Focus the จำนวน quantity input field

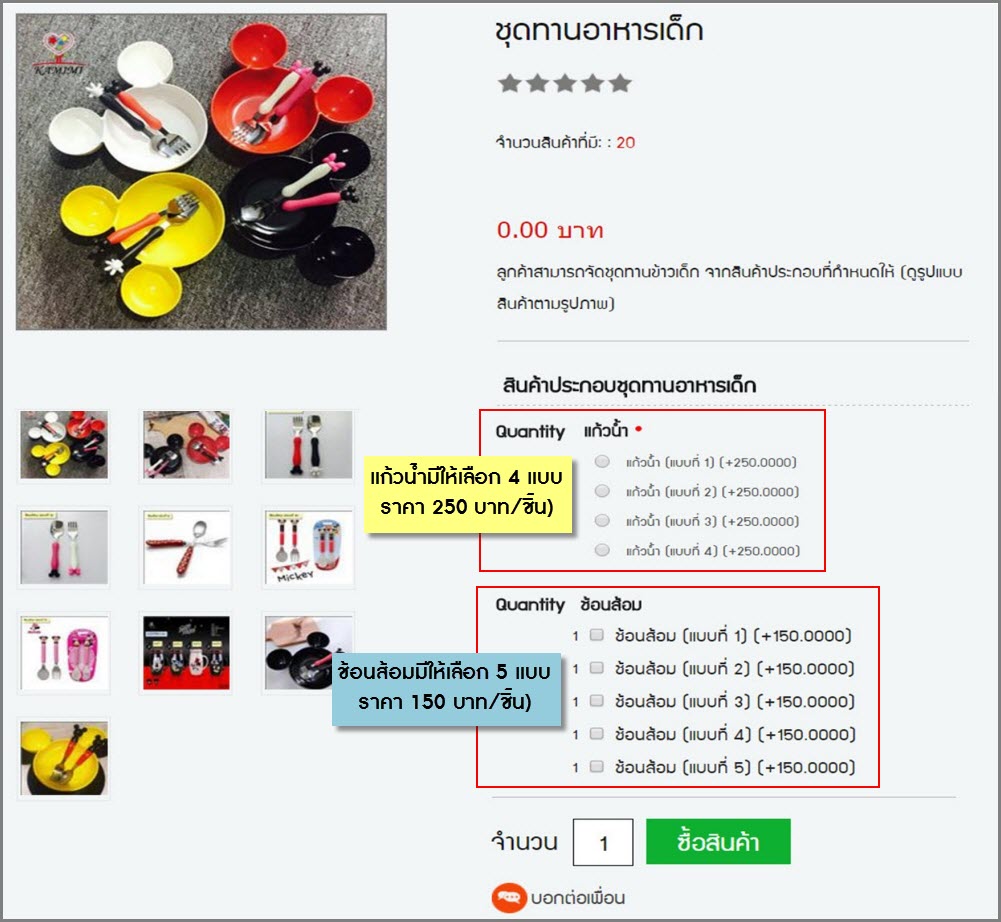603,842
